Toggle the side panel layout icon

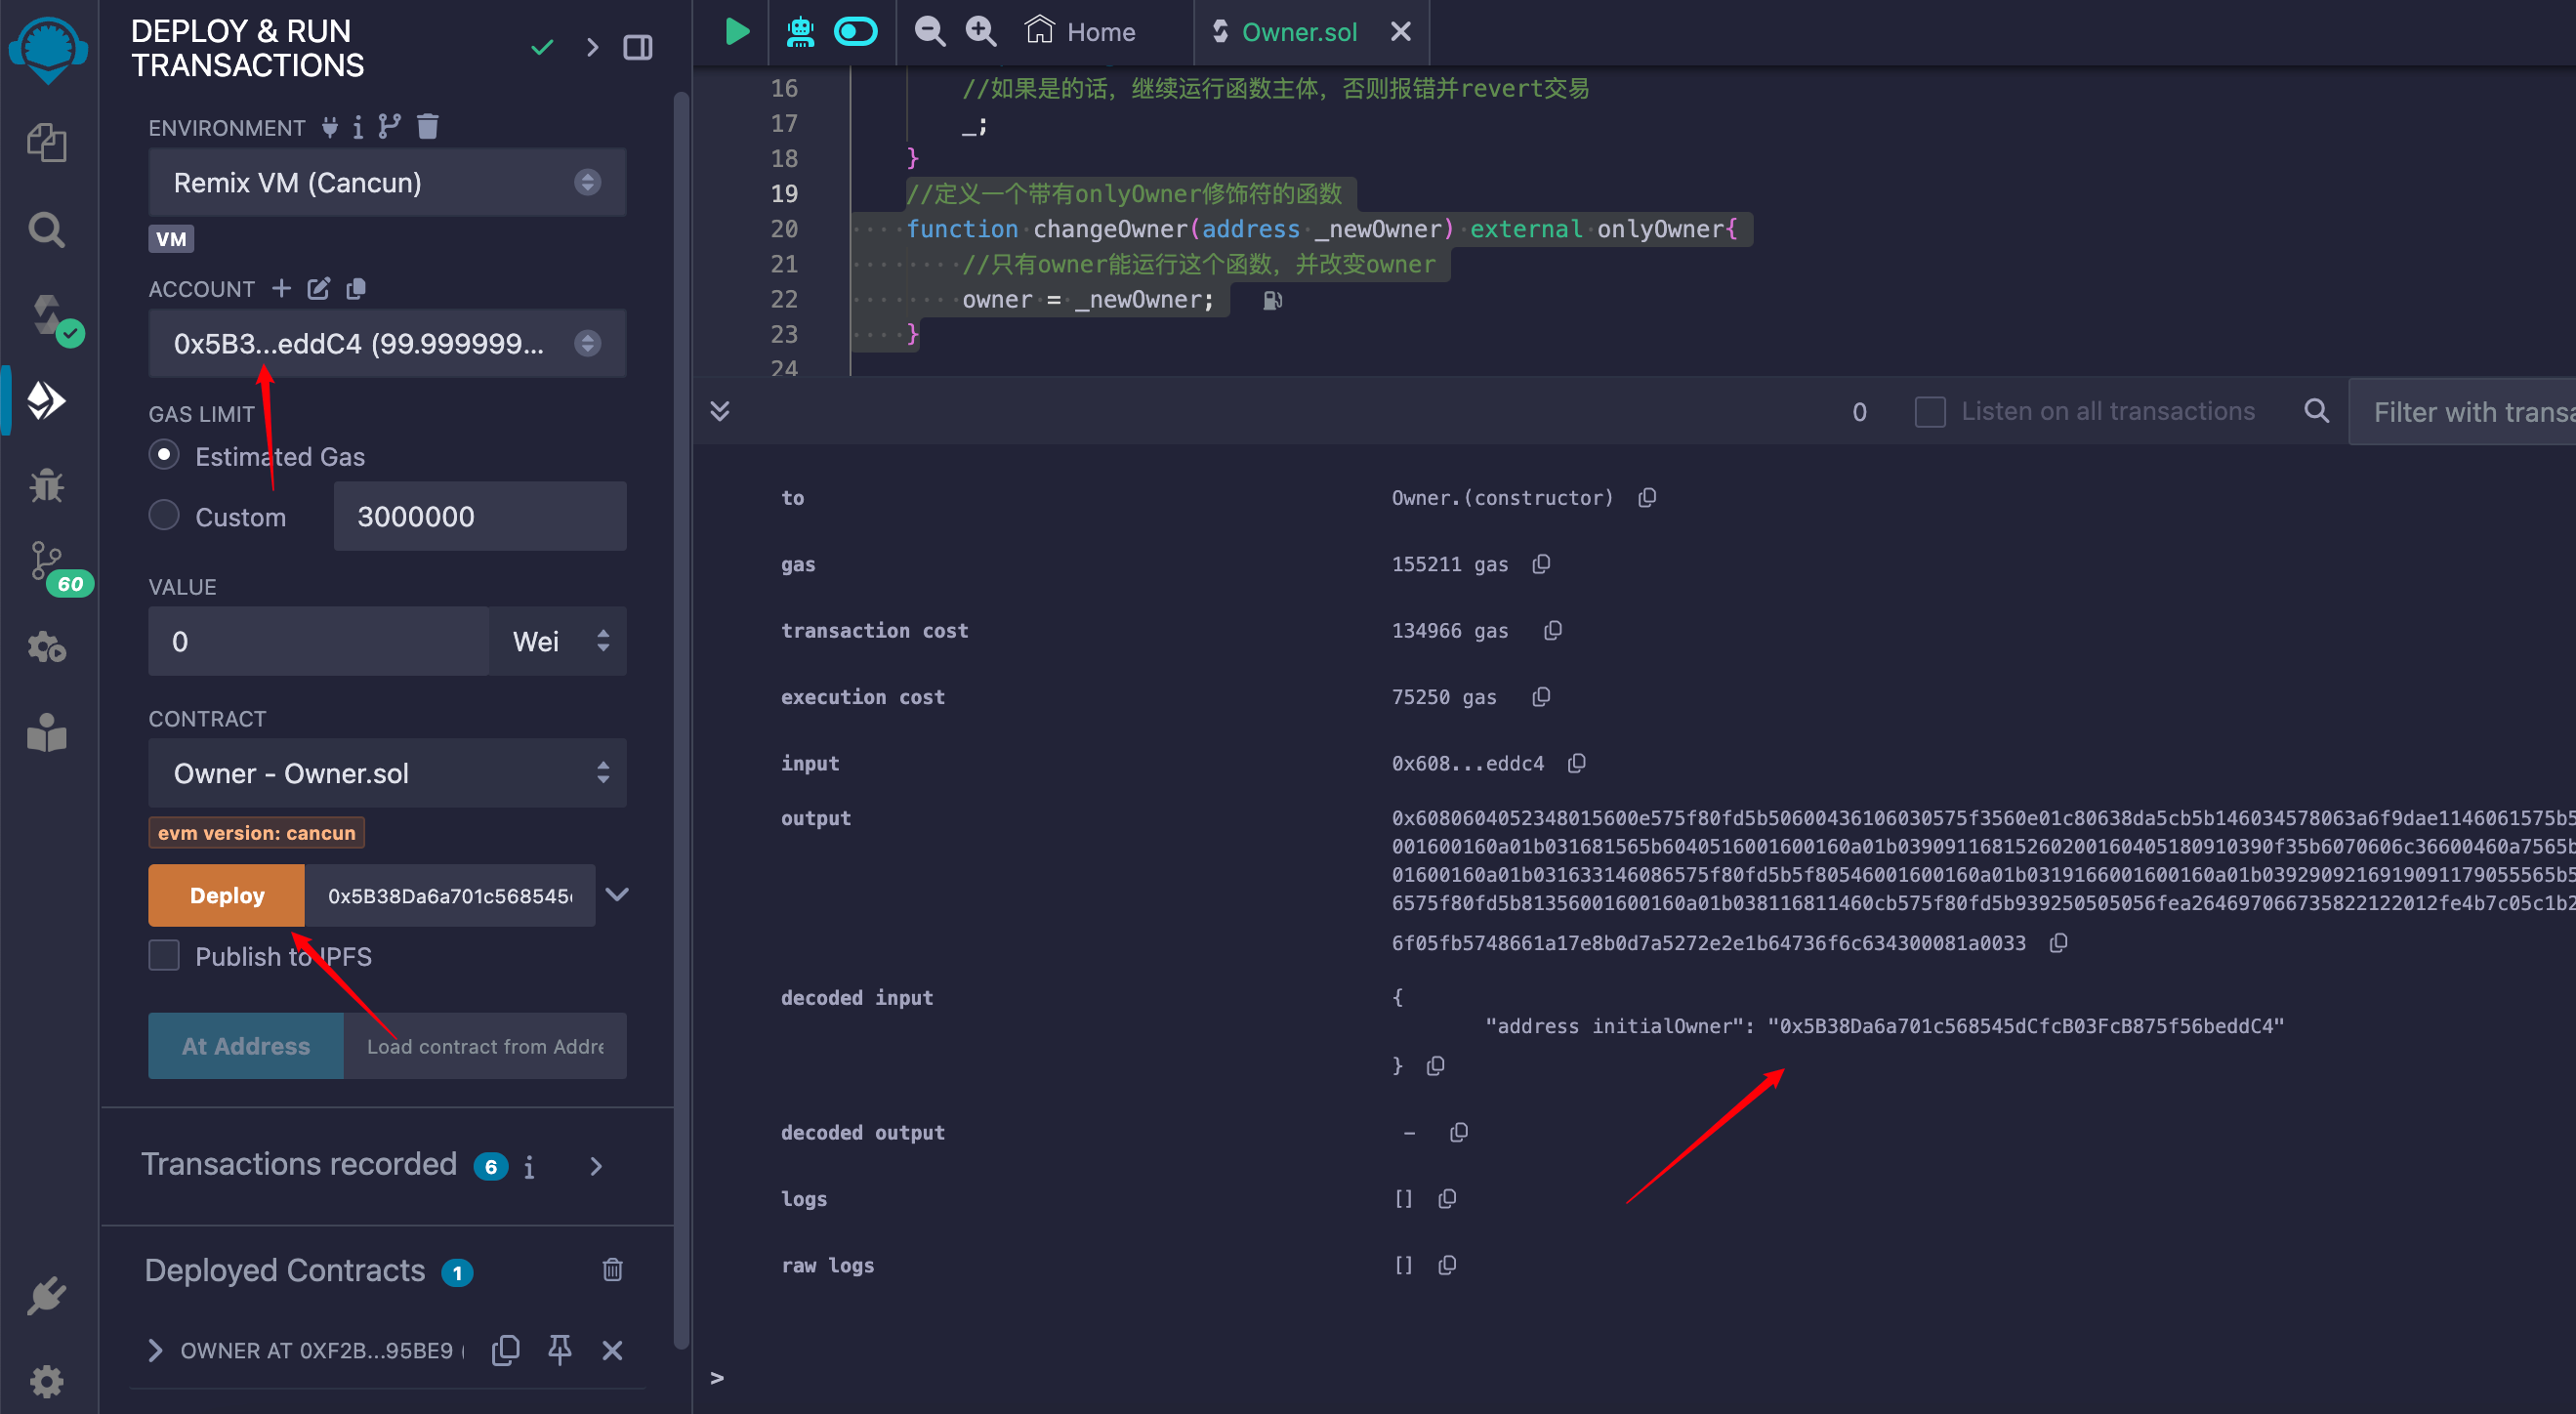tap(638, 47)
